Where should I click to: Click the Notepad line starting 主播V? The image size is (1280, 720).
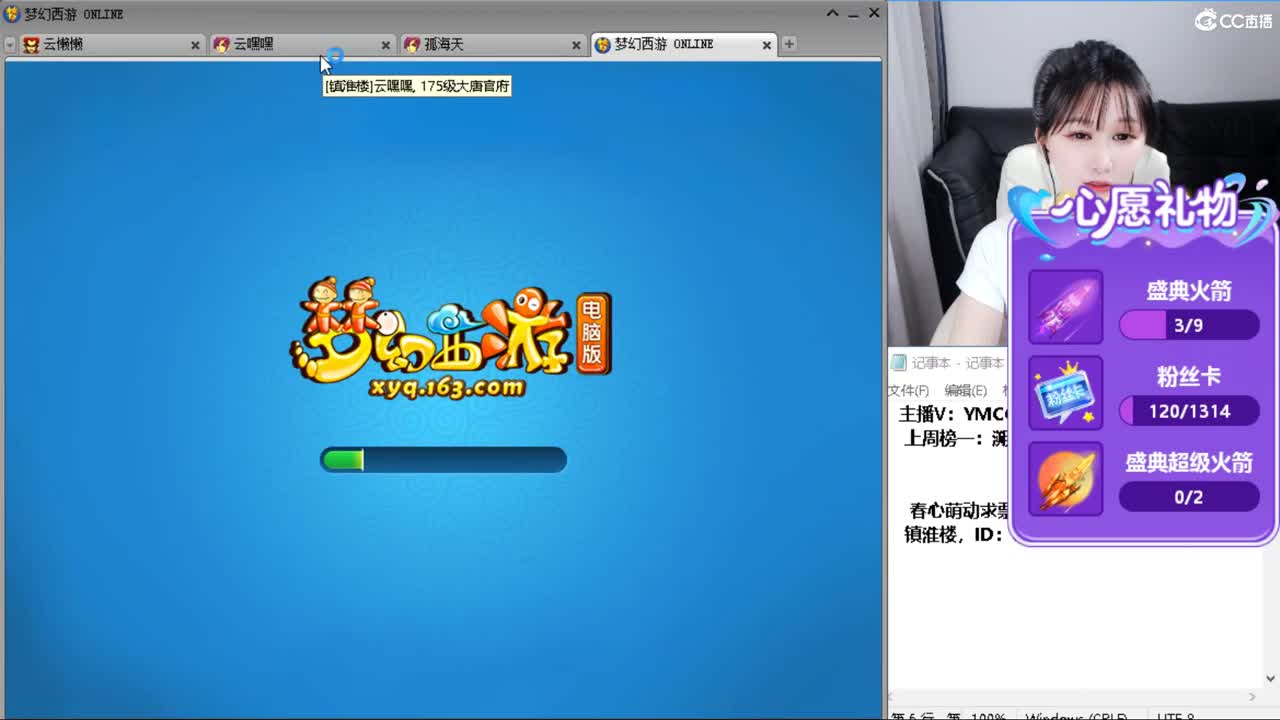pos(952,414)
